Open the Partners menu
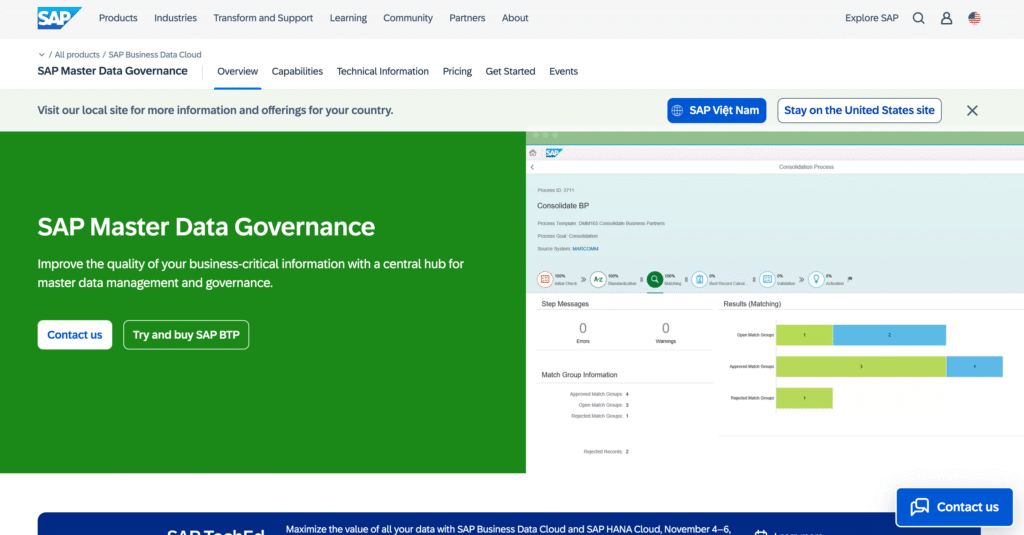The width and height of the screenshot is (1024, 535). [x=467, y=18]
